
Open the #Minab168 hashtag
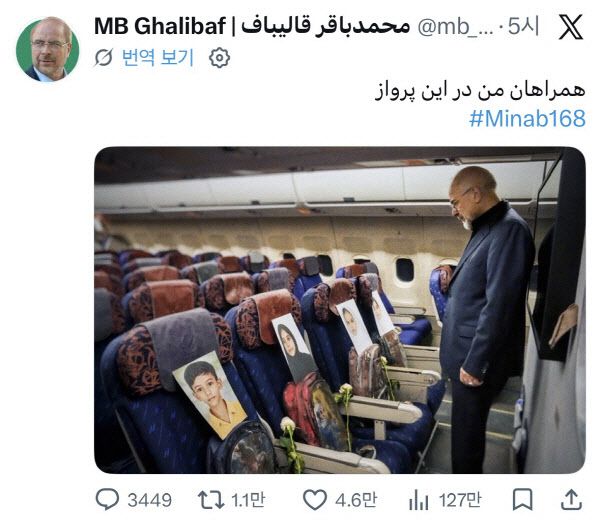click(x=527, y=118)
